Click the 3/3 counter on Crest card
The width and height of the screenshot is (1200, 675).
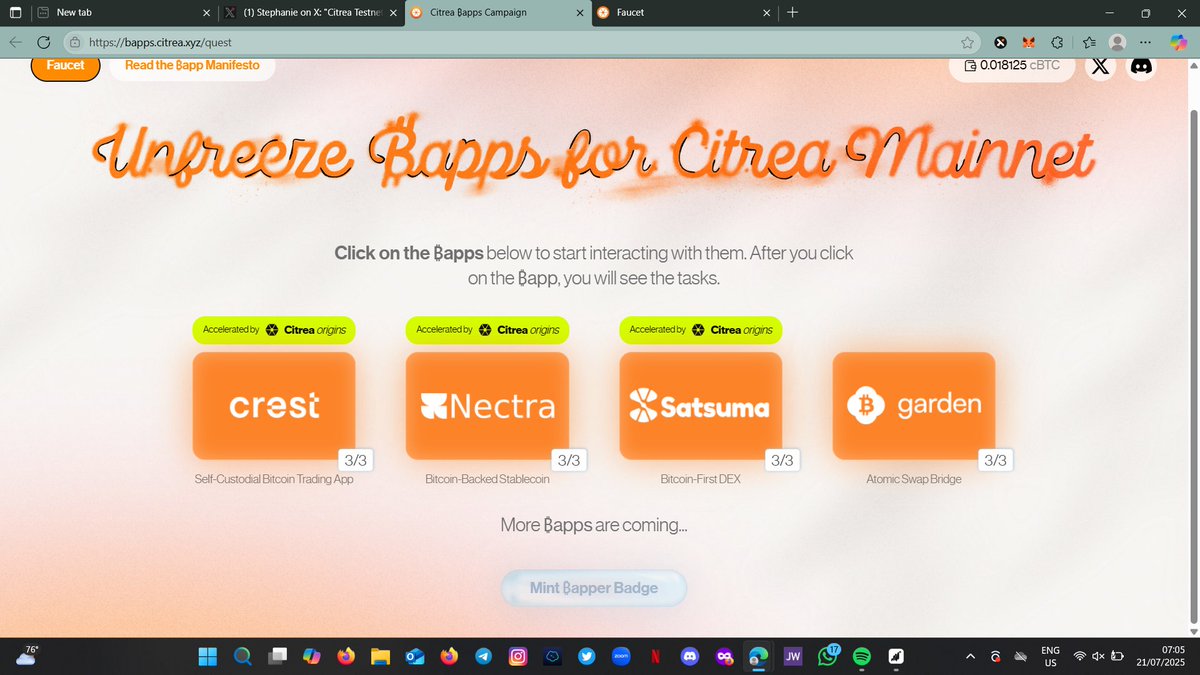click(x=355, y=461)
